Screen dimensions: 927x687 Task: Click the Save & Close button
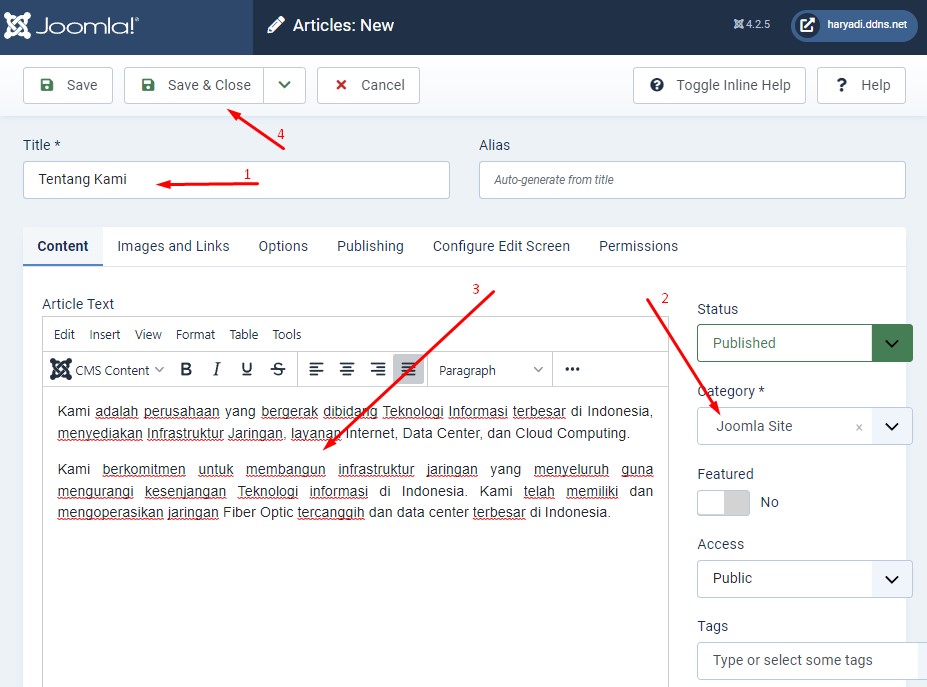point(195,85)
